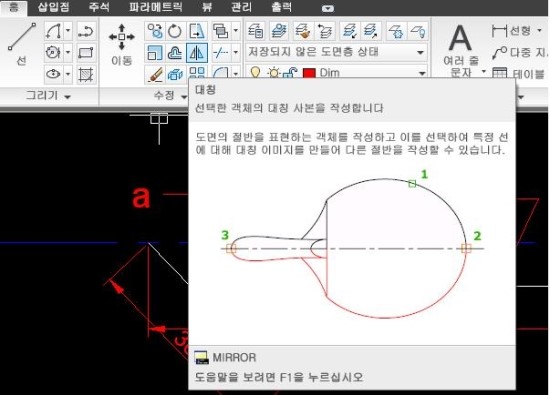Click the Explode tool icon
This screenshot has width=550, height=395.
point(175,74)
